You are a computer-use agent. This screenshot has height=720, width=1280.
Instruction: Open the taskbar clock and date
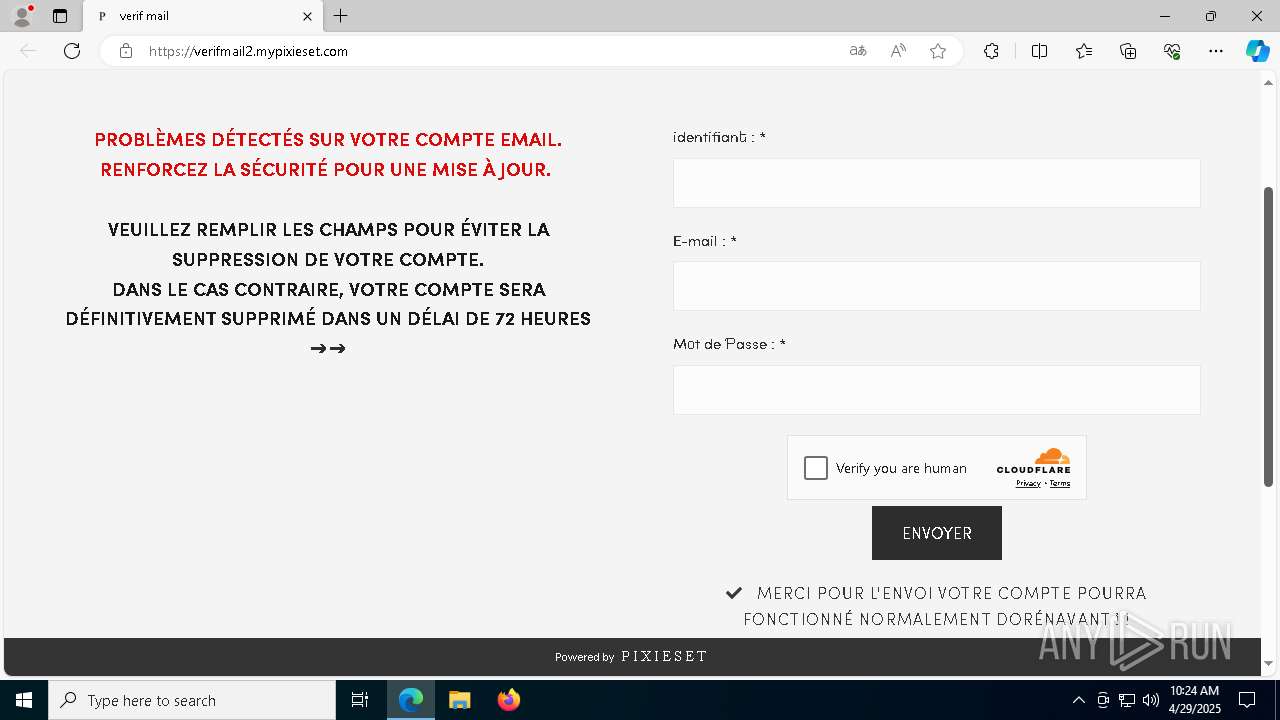[1194, 700]
